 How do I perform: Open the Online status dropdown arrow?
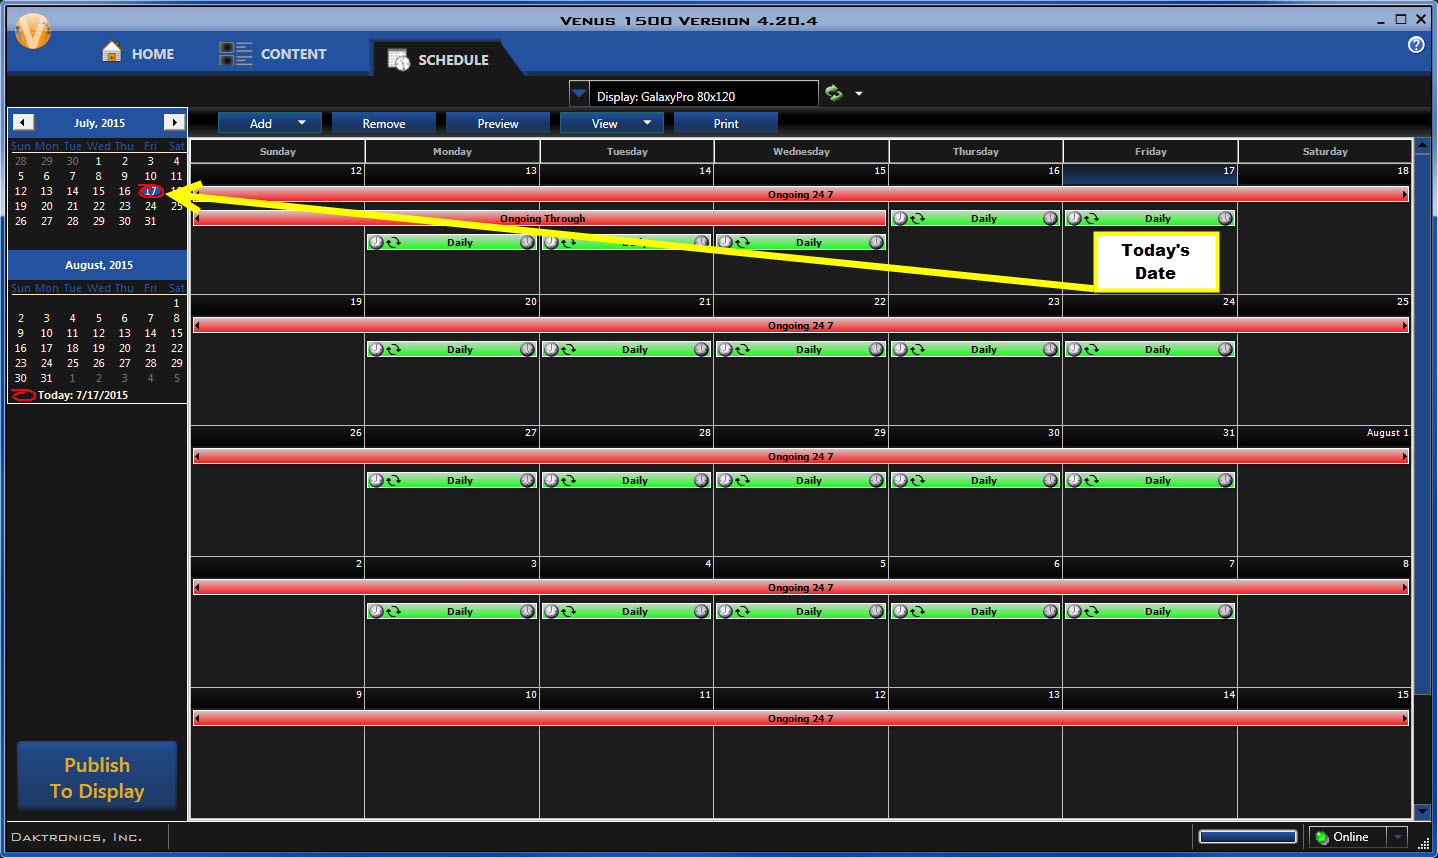coord(1398,837)
